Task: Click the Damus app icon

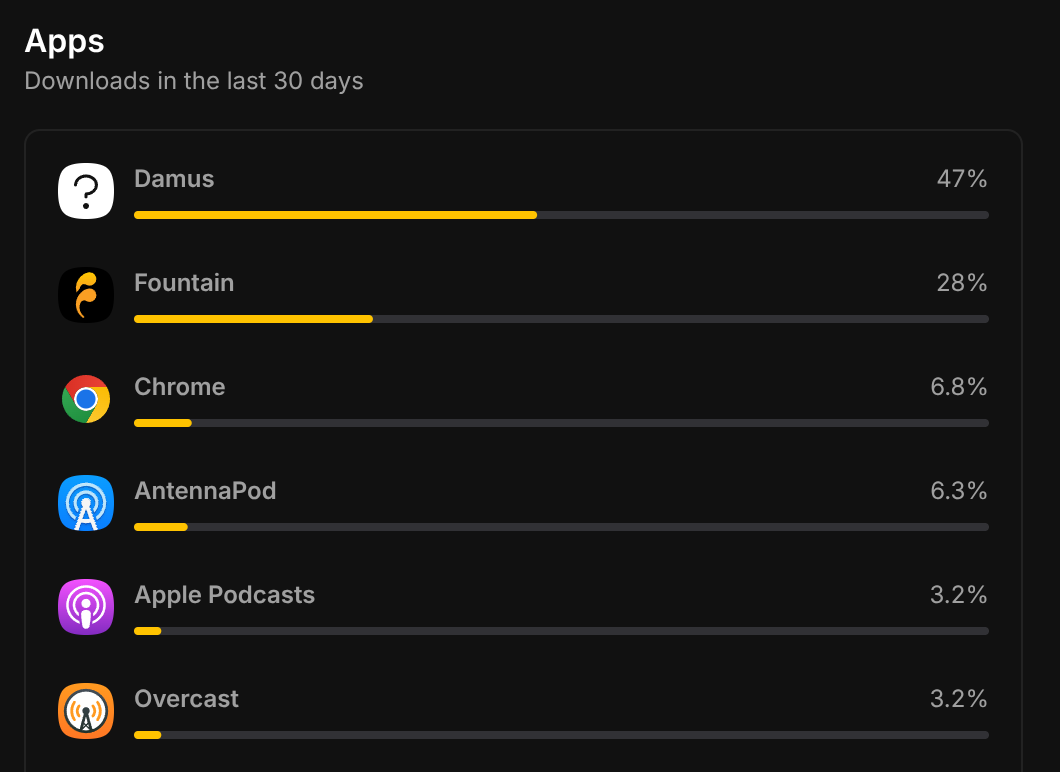Action: [86, 190]
